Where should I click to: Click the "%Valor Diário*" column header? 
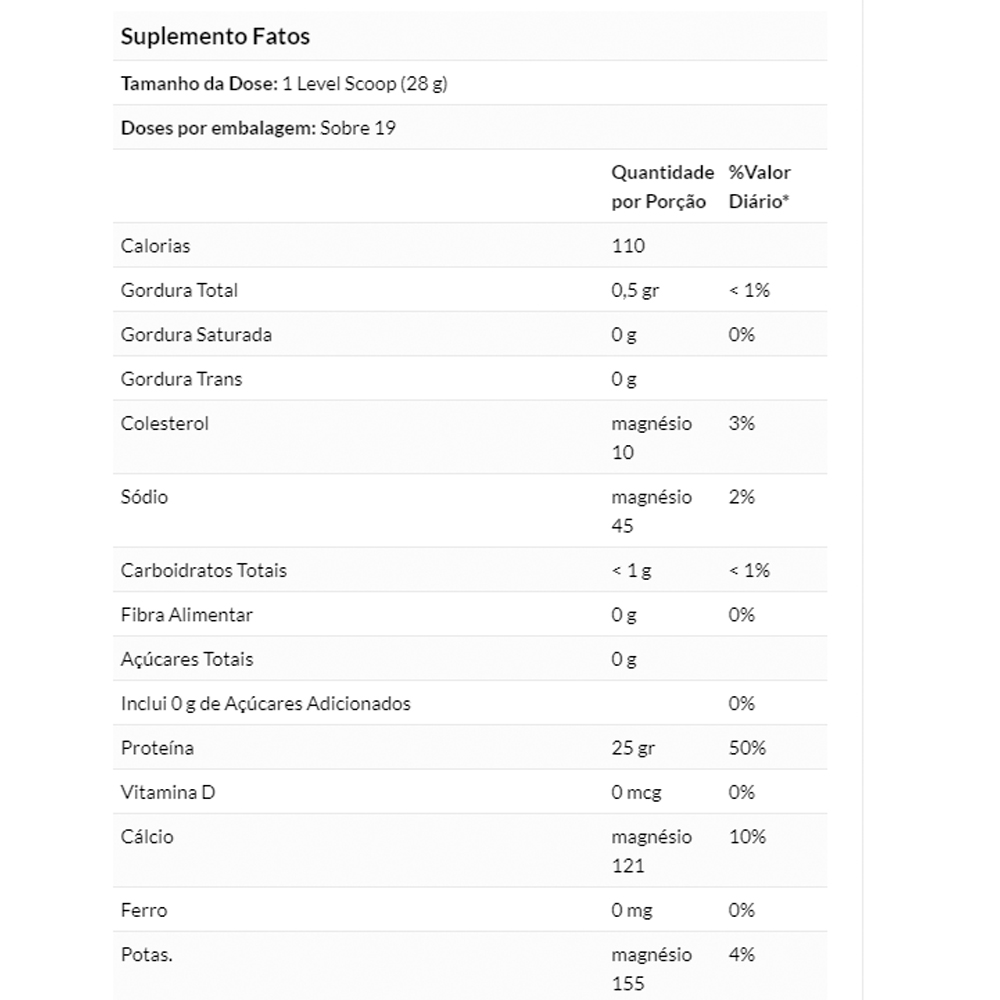click(x=759, y=187)
